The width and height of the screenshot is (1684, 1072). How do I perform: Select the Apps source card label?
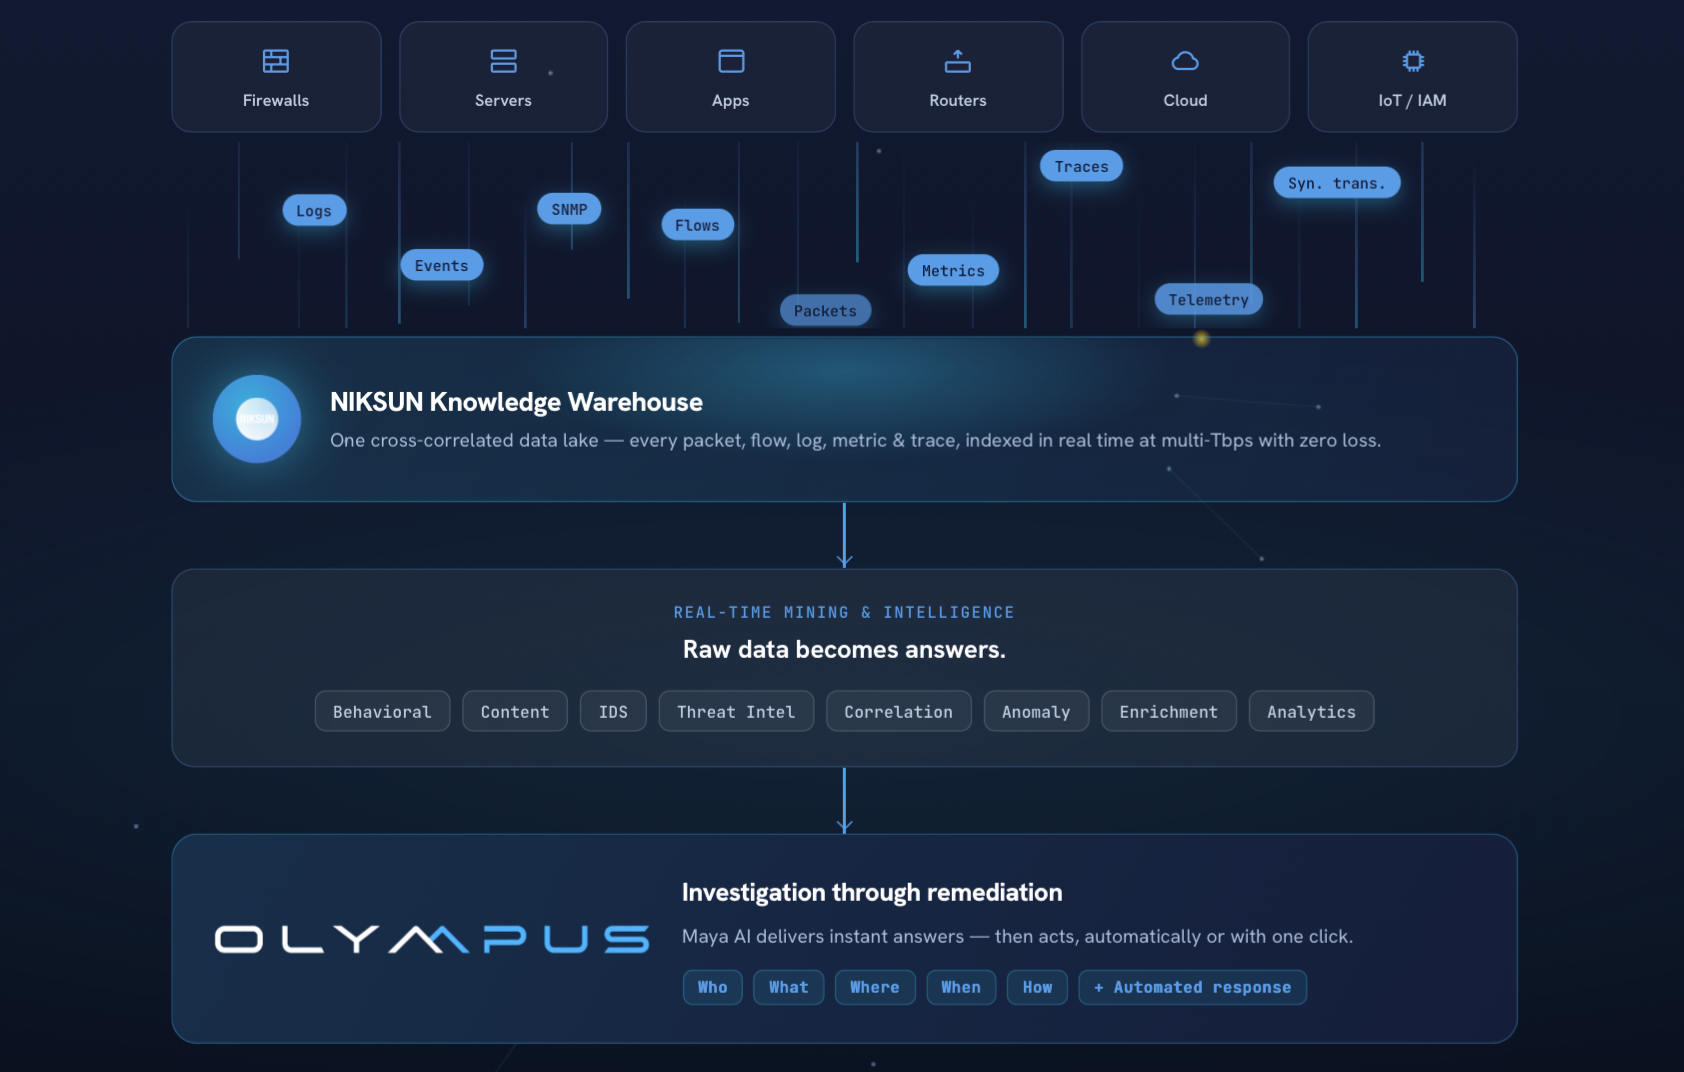731,100
